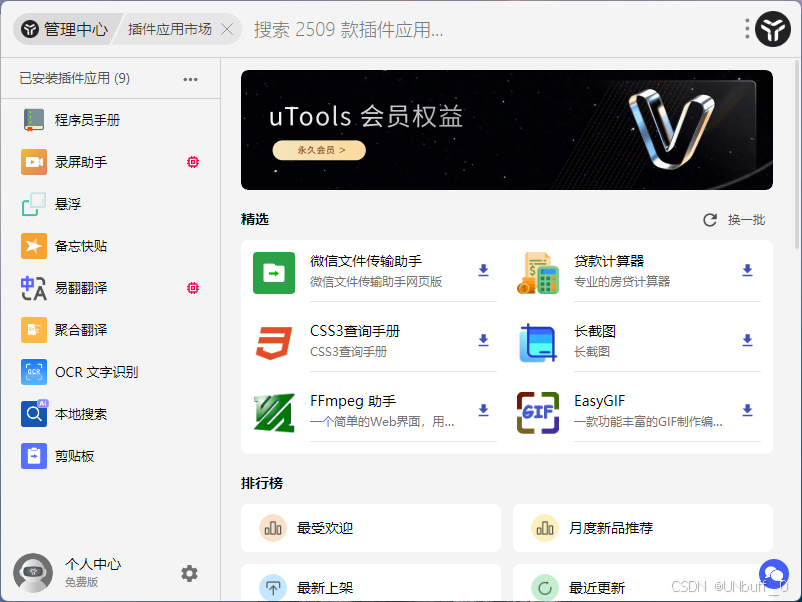Click the uTools logo avatar top right
This screenshot has height=602, width=802.
pyautogui.click(x=773, y=29)
